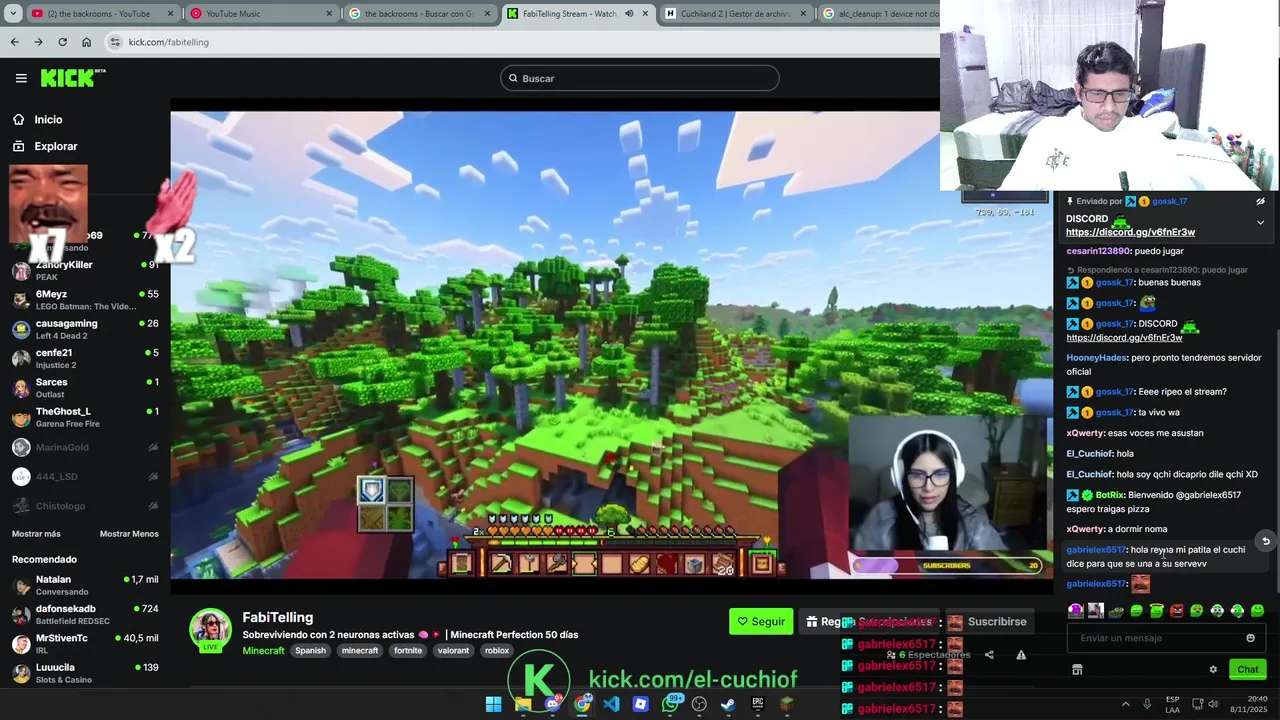
Task: Open recommended channel Natalan
Action: 85,585
